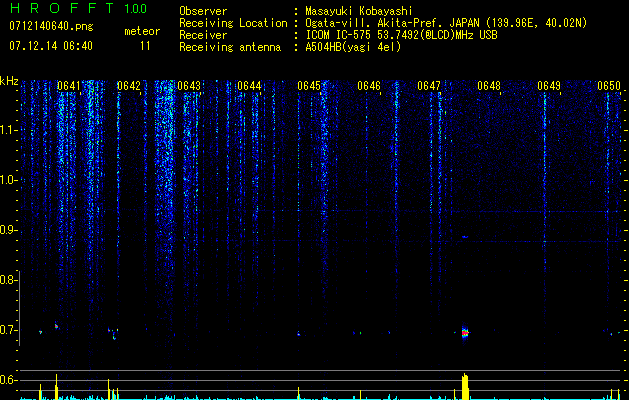Screen dimensions: 629x400
Task: Click the 0642 time marker
Action: point(129,86)
